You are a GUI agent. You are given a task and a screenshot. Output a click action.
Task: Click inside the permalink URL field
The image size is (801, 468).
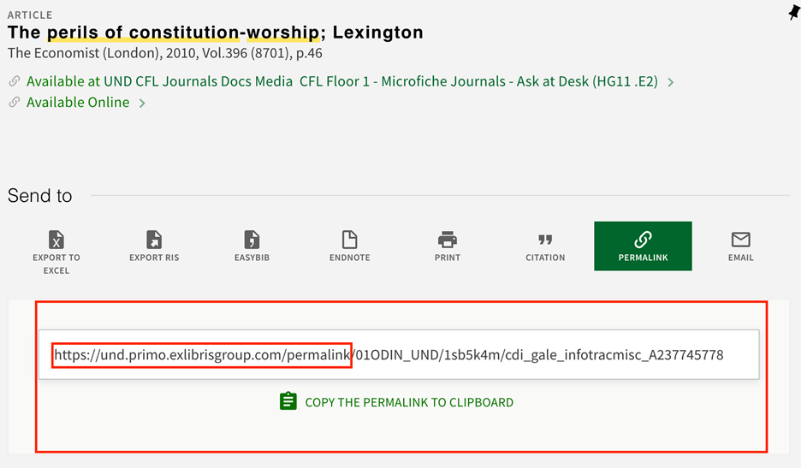coord(399,355)
